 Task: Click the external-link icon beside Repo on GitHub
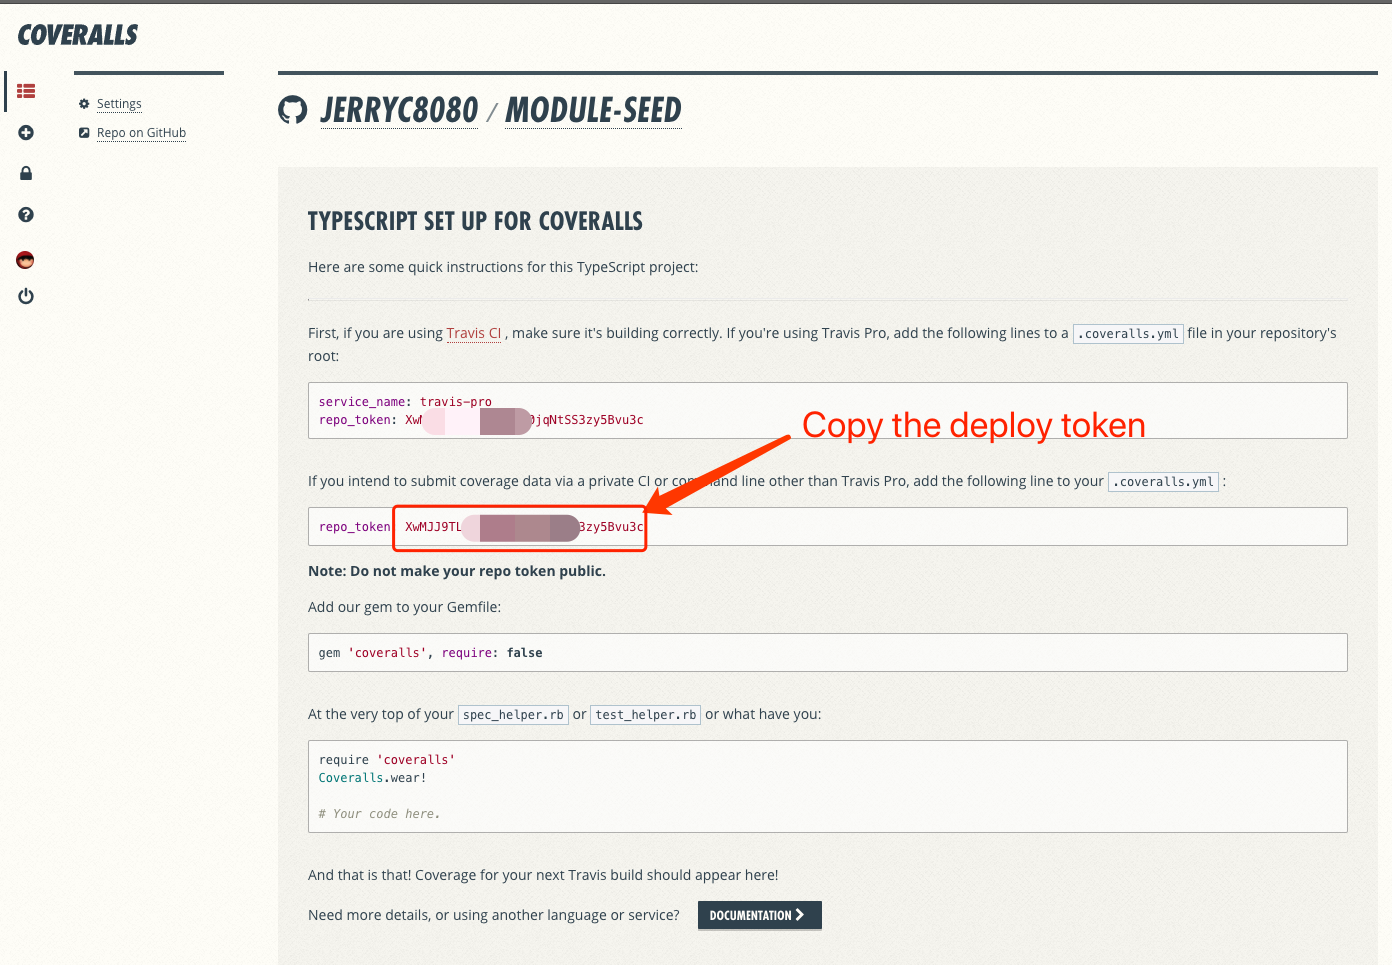coord(84,133)
